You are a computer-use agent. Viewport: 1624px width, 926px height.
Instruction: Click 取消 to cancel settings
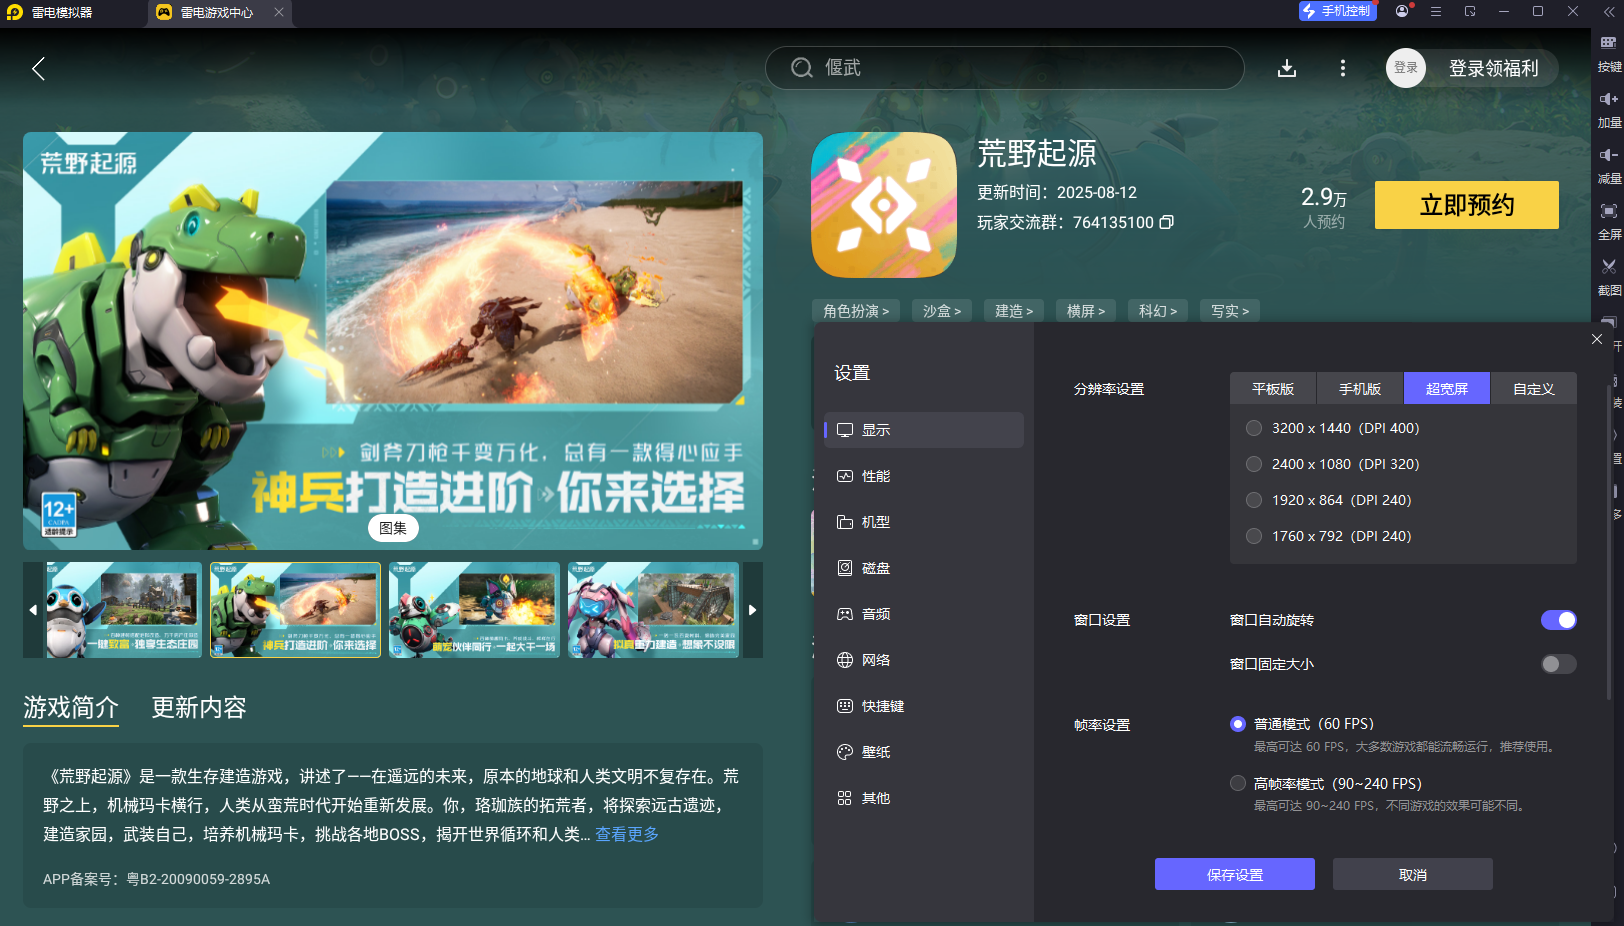[1413, 874]
